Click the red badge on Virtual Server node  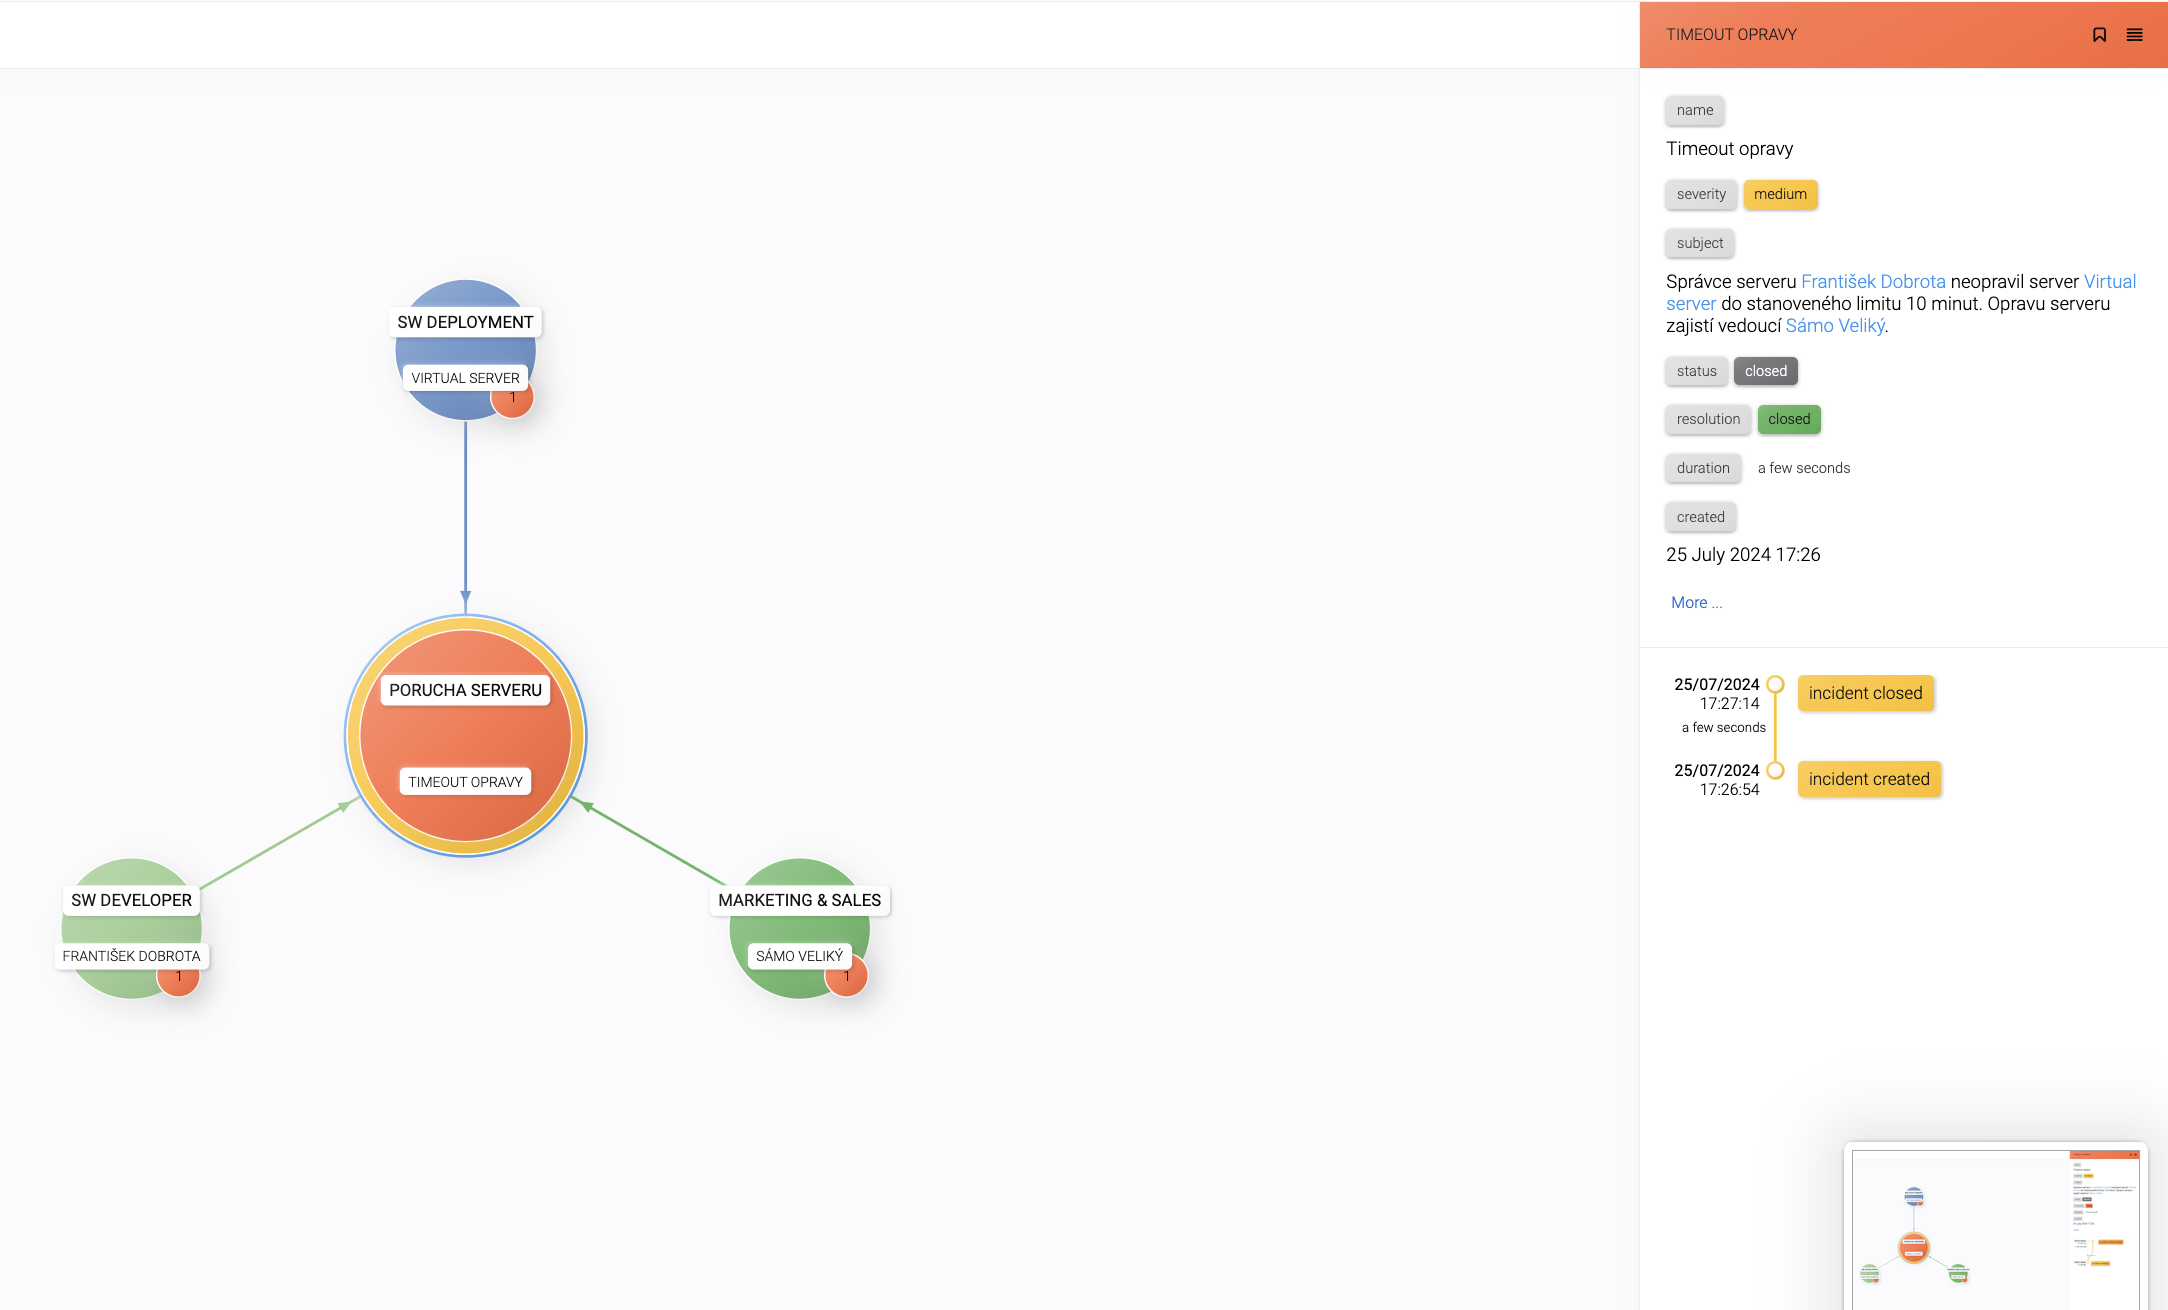pos(513,400)
